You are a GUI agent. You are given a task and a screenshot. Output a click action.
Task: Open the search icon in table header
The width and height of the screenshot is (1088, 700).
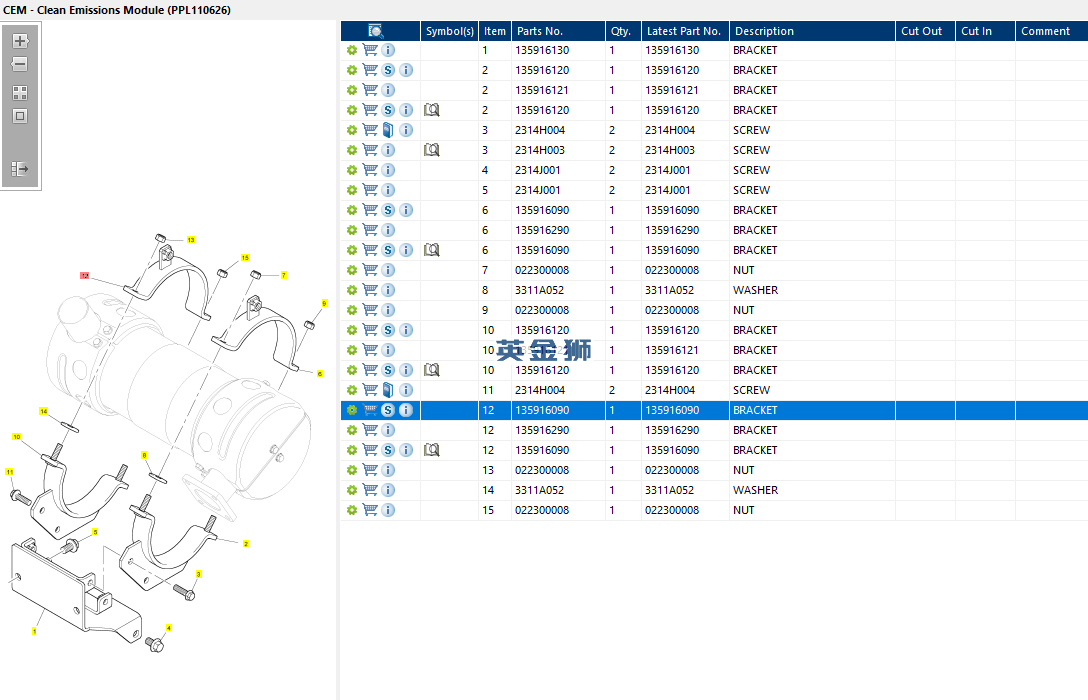coord(375,31)
